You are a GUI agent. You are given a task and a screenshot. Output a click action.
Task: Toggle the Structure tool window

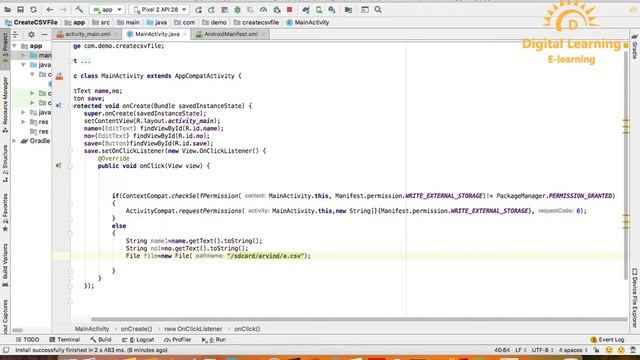tap(5, 164)
